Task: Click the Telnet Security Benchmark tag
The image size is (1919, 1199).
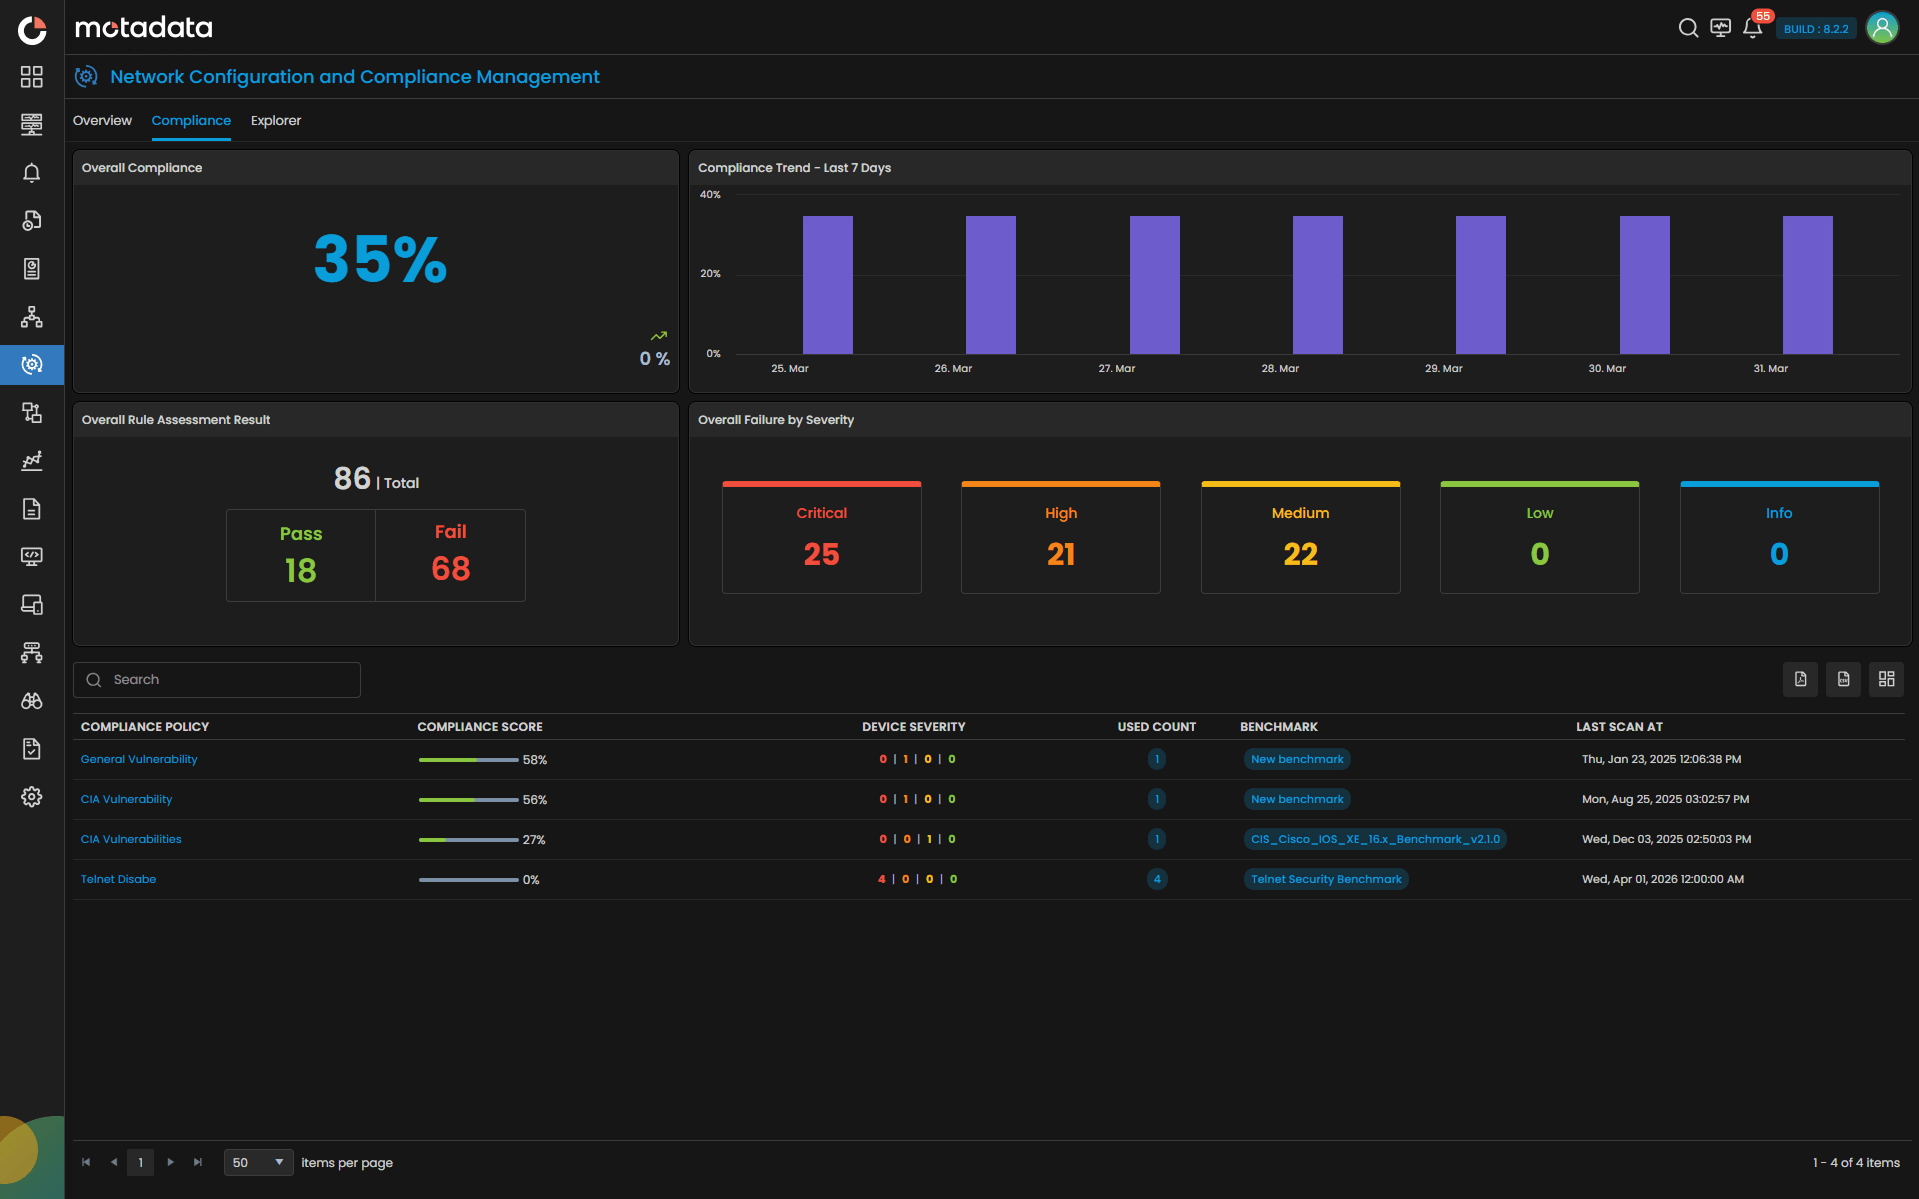Action: [x=1326, y=879]
